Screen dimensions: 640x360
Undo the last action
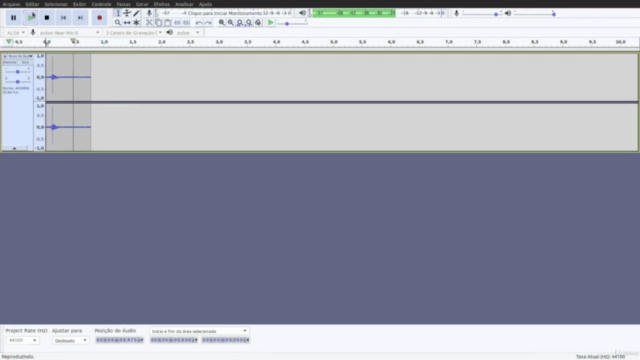[x=198, y=23]
